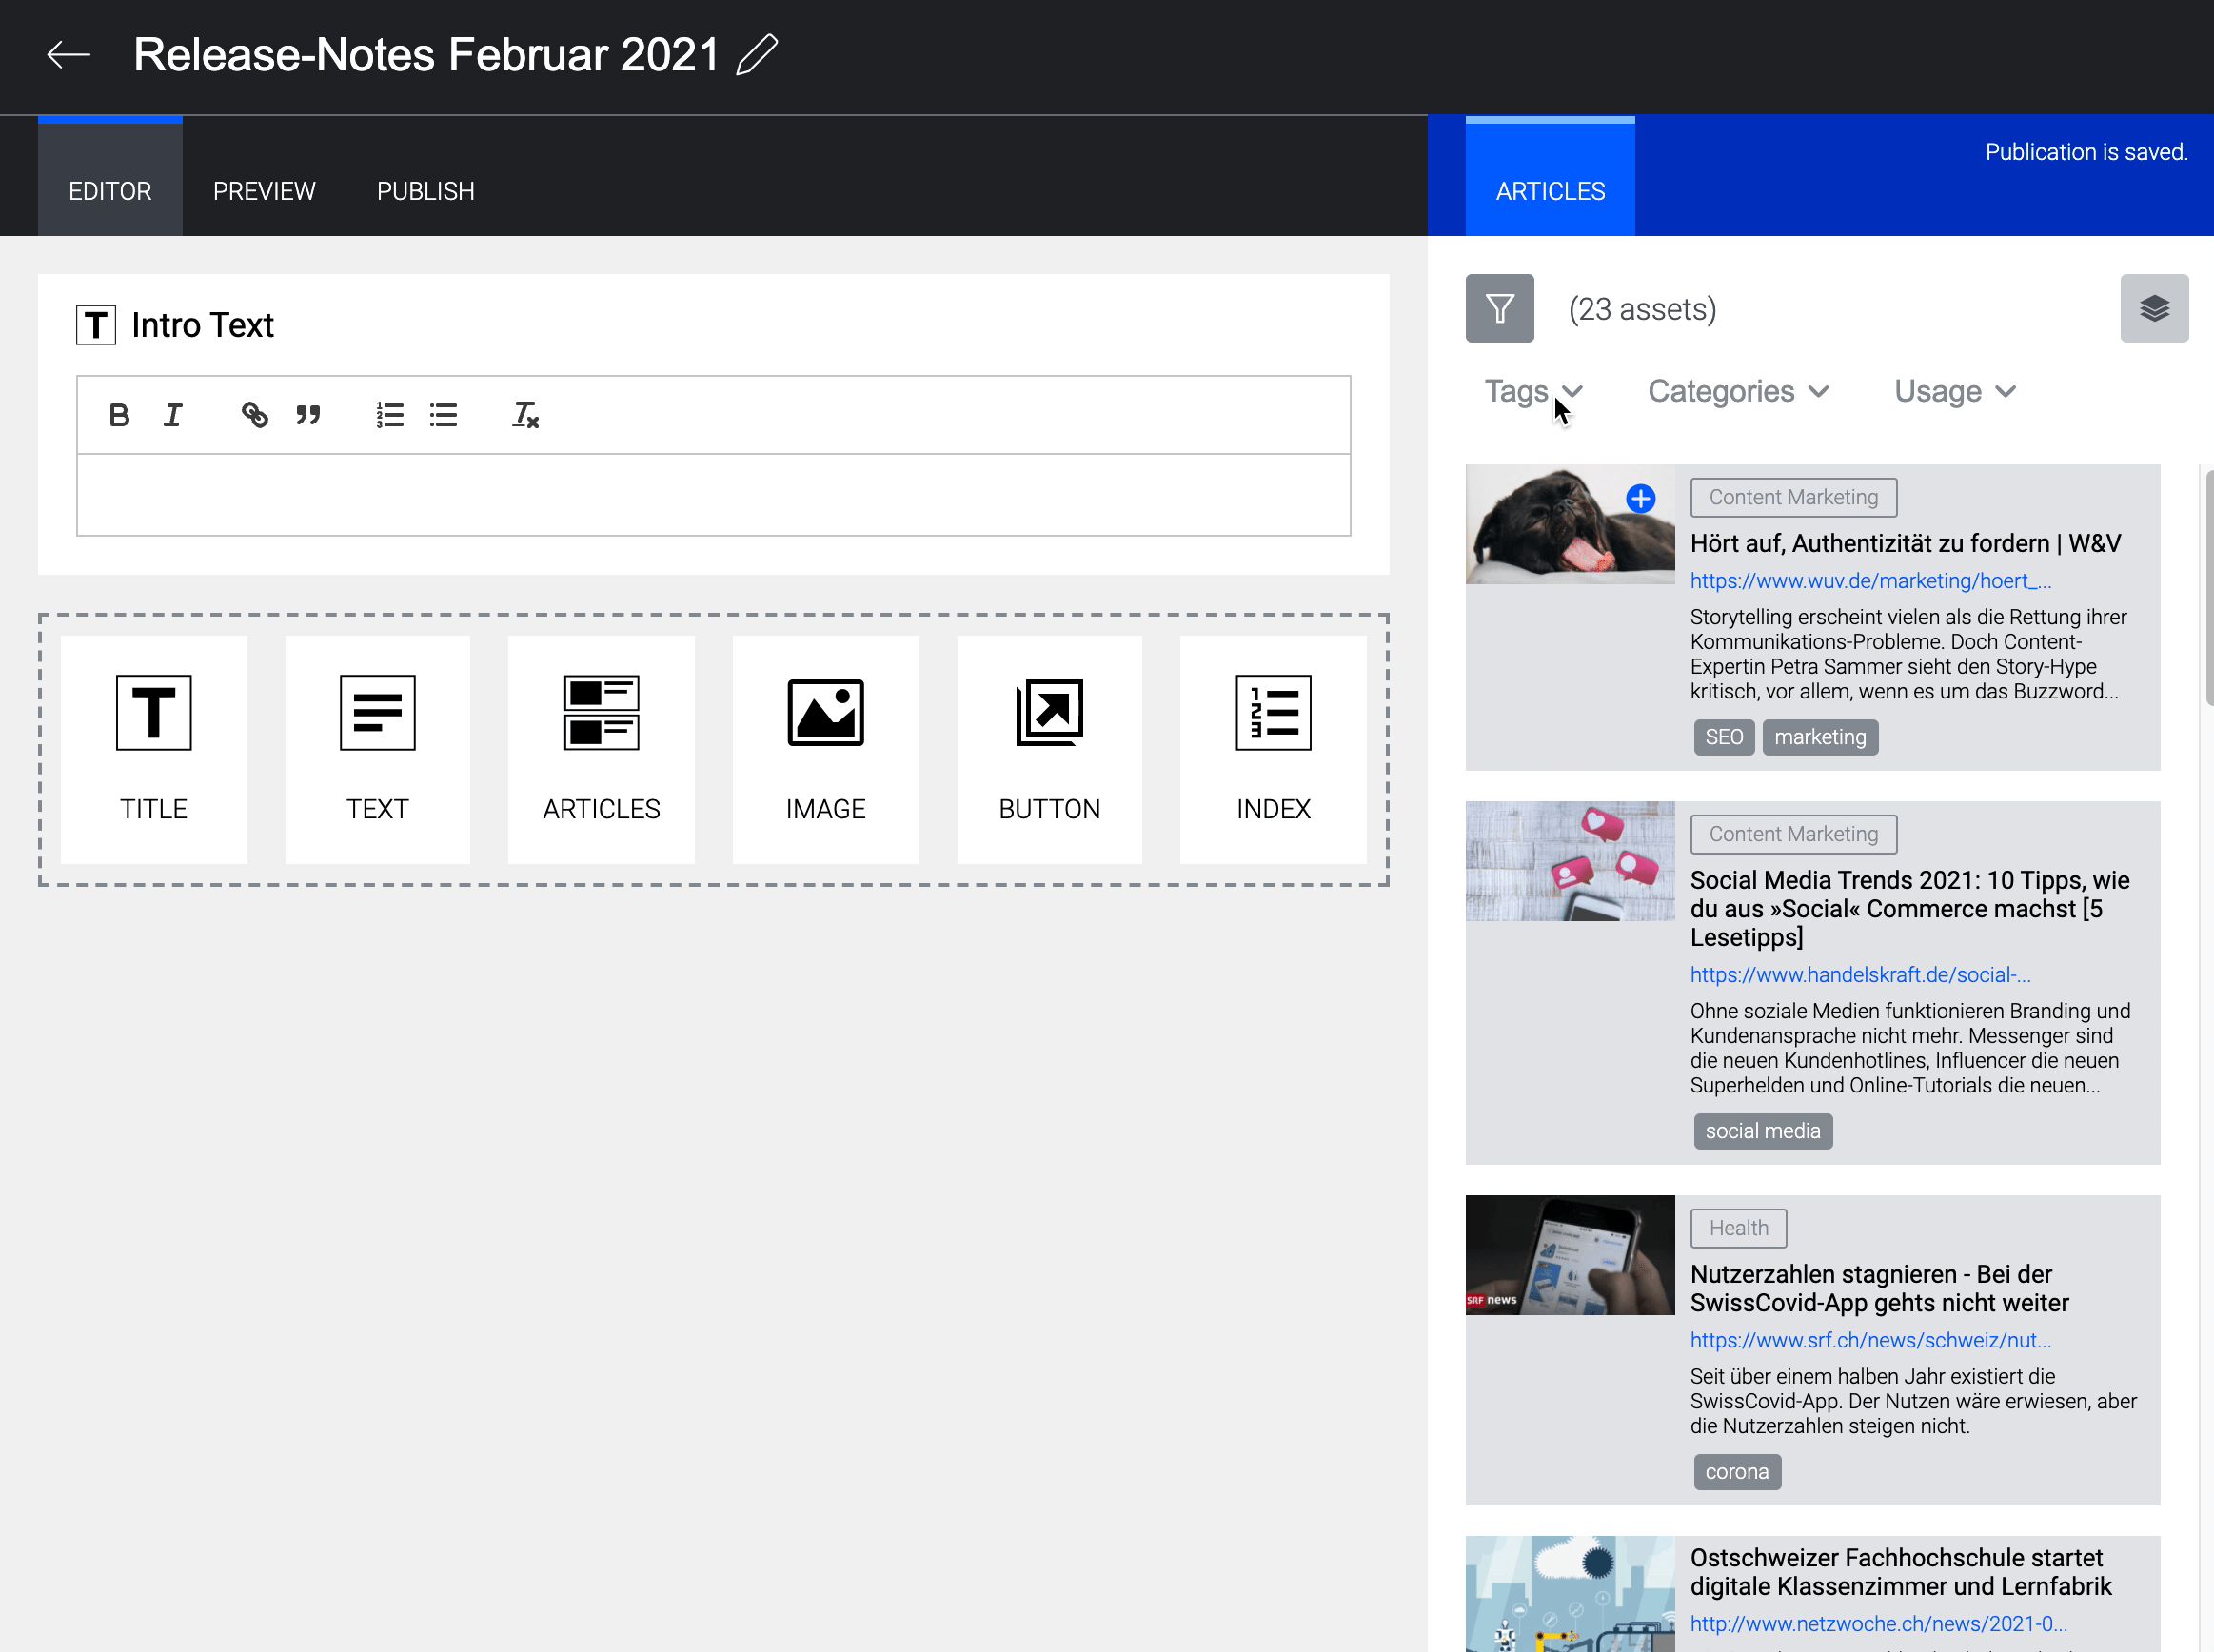Click the layers stack icon button
Image resolution: width=2214 pixels, height=1652 pixels.
click(x=2154, y=308)
